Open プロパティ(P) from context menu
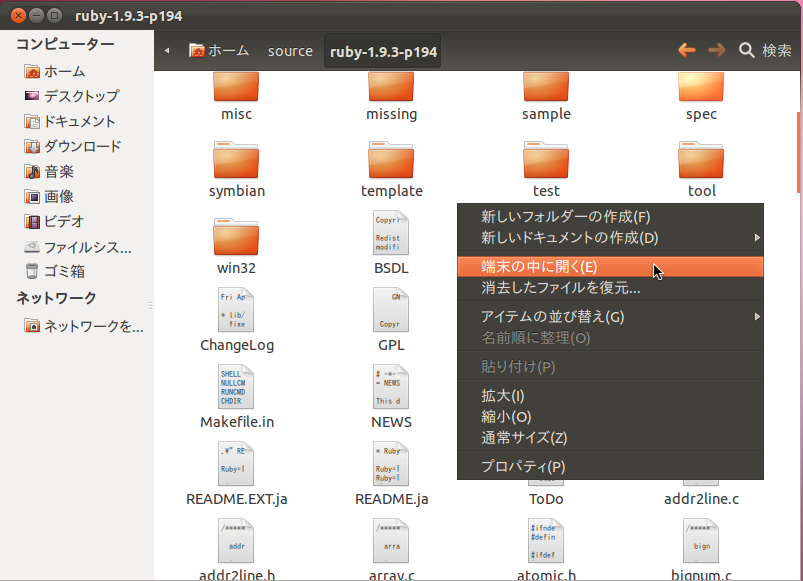The image size is (803, 581). pos(610,466)
